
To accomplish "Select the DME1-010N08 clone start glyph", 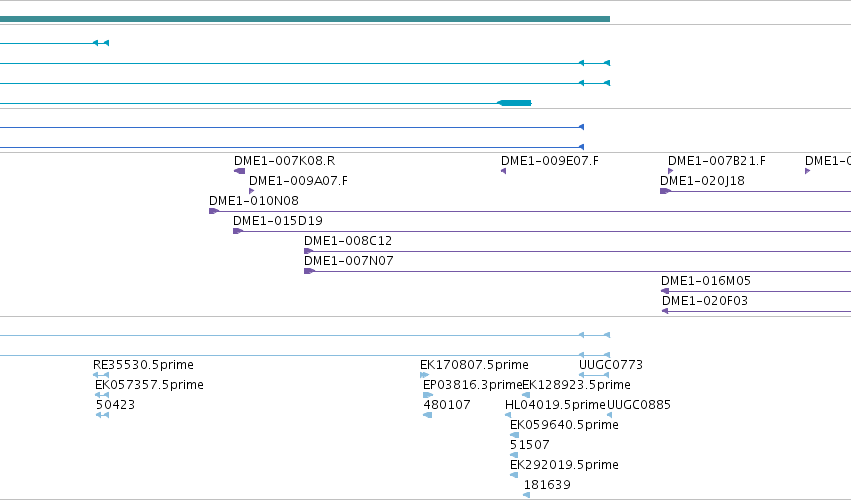I will [x=214, y=211].
